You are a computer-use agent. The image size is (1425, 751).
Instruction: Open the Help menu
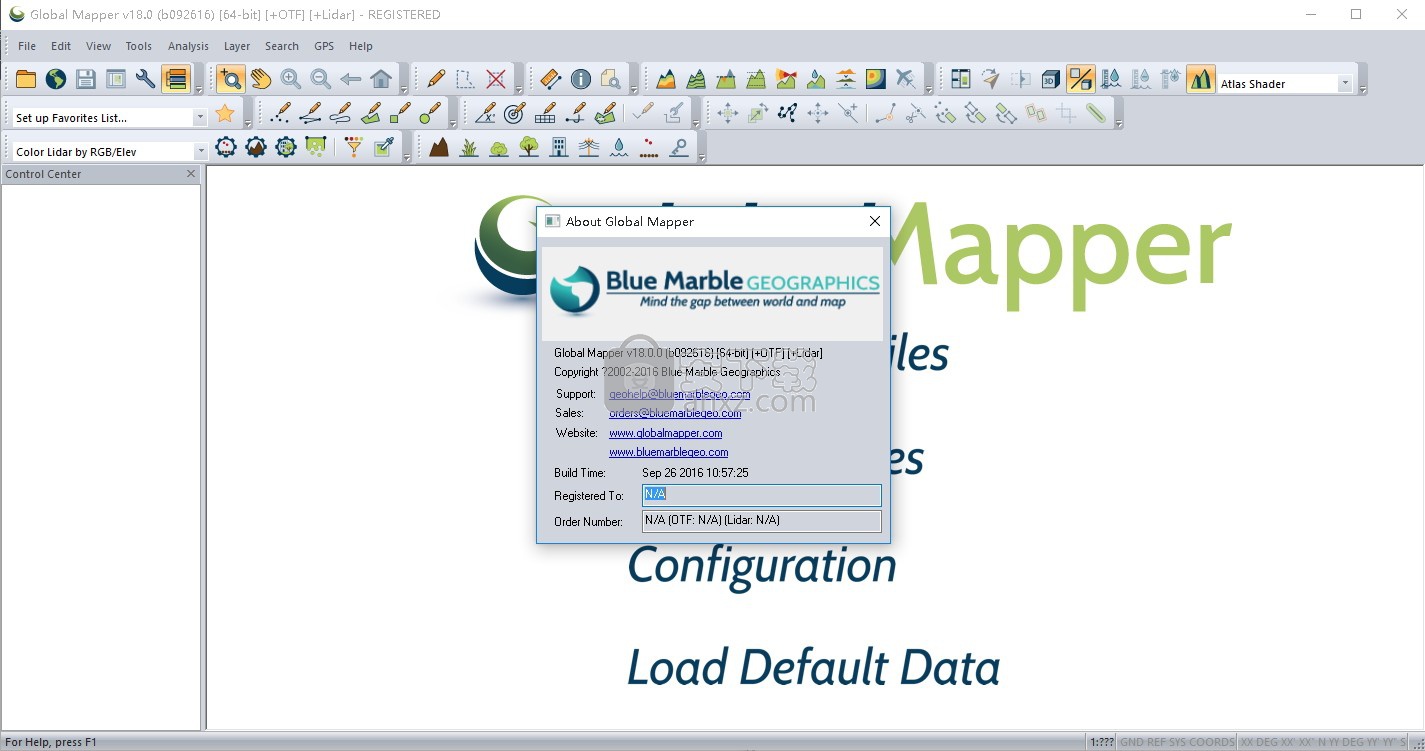tap(361, 46)
